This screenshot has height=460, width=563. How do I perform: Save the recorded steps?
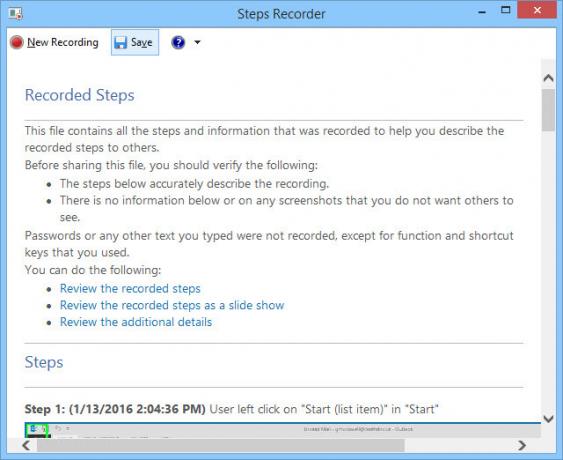point(135,42)
